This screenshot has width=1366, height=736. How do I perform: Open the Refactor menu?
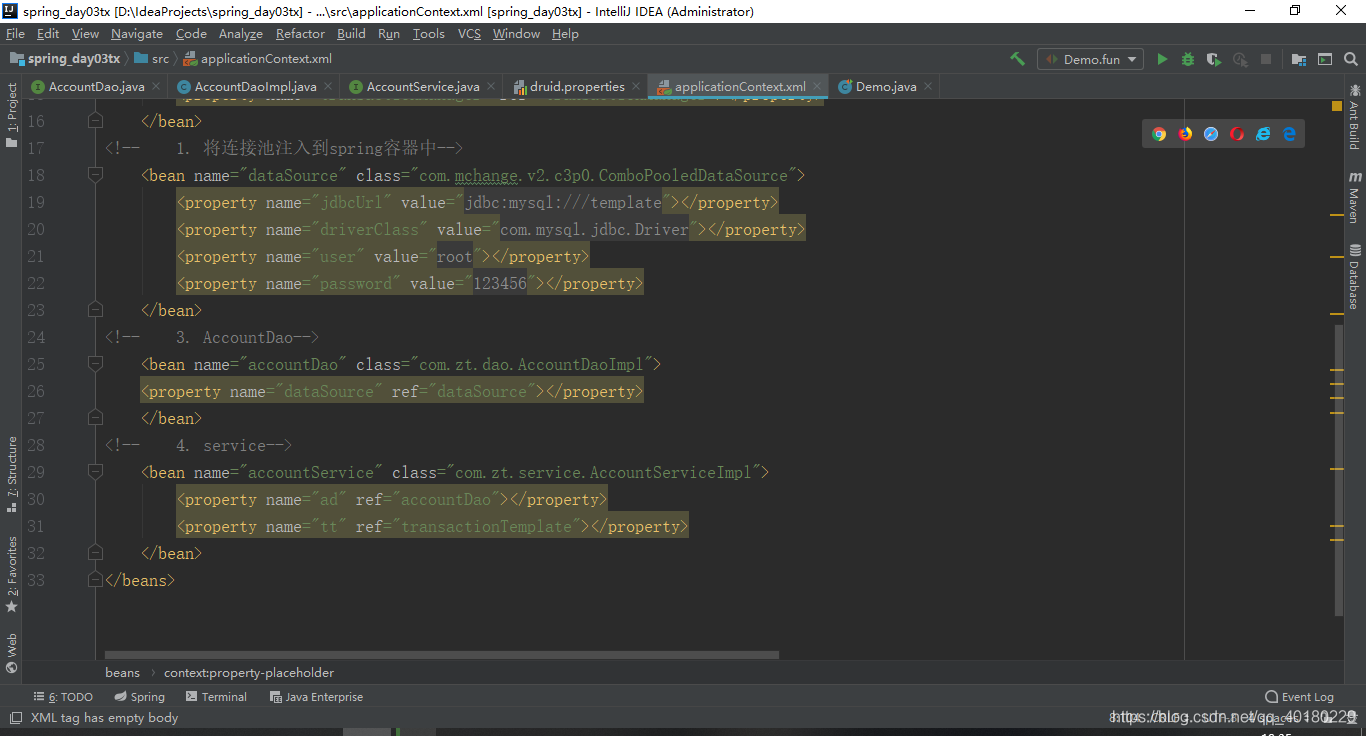click(300, 33)
